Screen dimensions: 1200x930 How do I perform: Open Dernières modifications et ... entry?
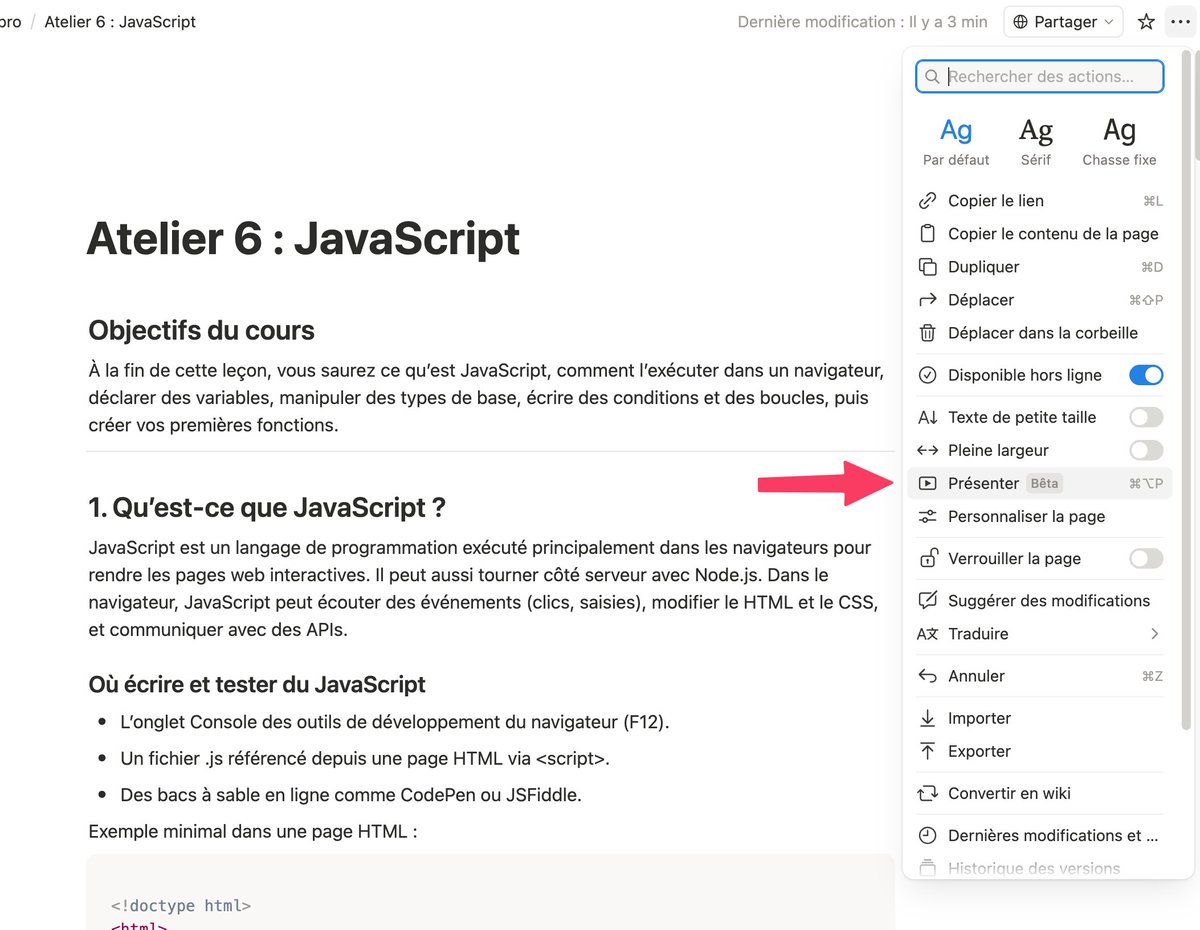coord(1040,835)
